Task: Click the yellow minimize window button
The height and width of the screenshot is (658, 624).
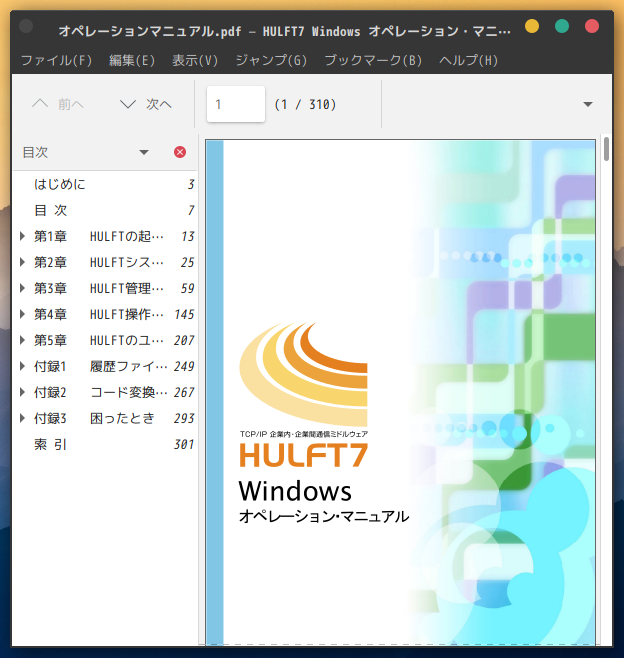Action: click(x=532, y=26)
